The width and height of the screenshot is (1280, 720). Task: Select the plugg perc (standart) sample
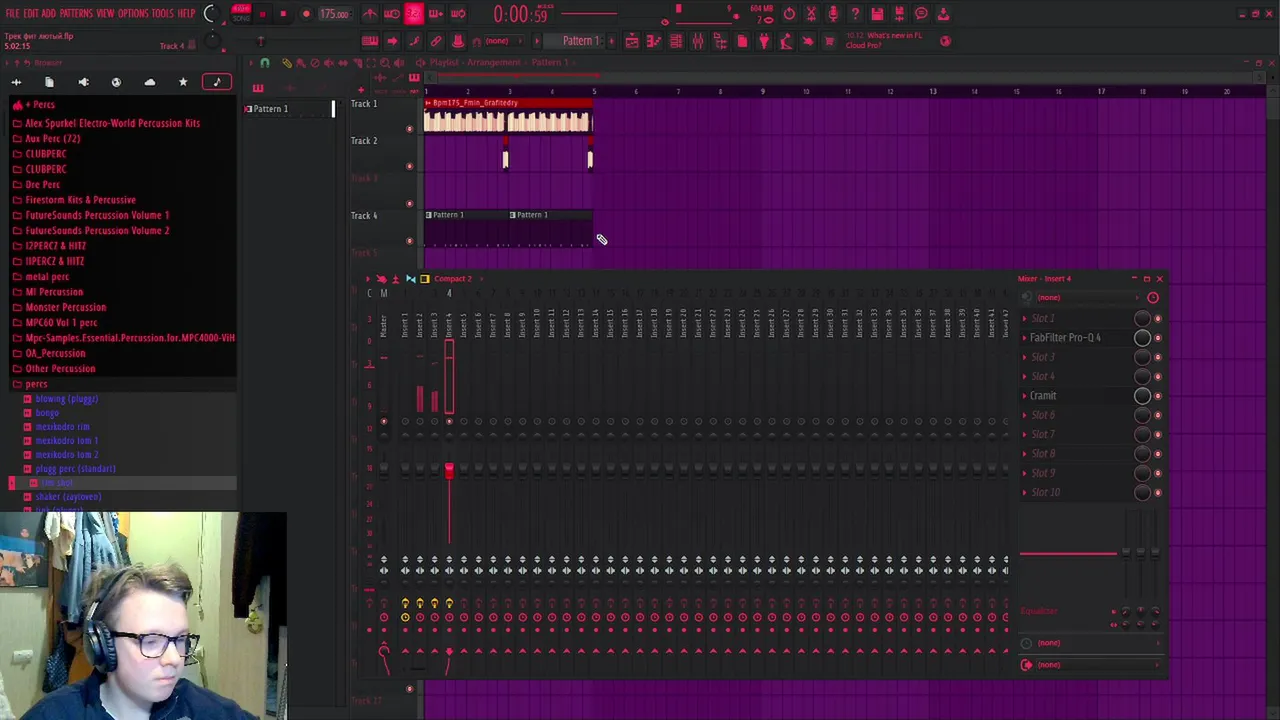[x=75, y=468]
